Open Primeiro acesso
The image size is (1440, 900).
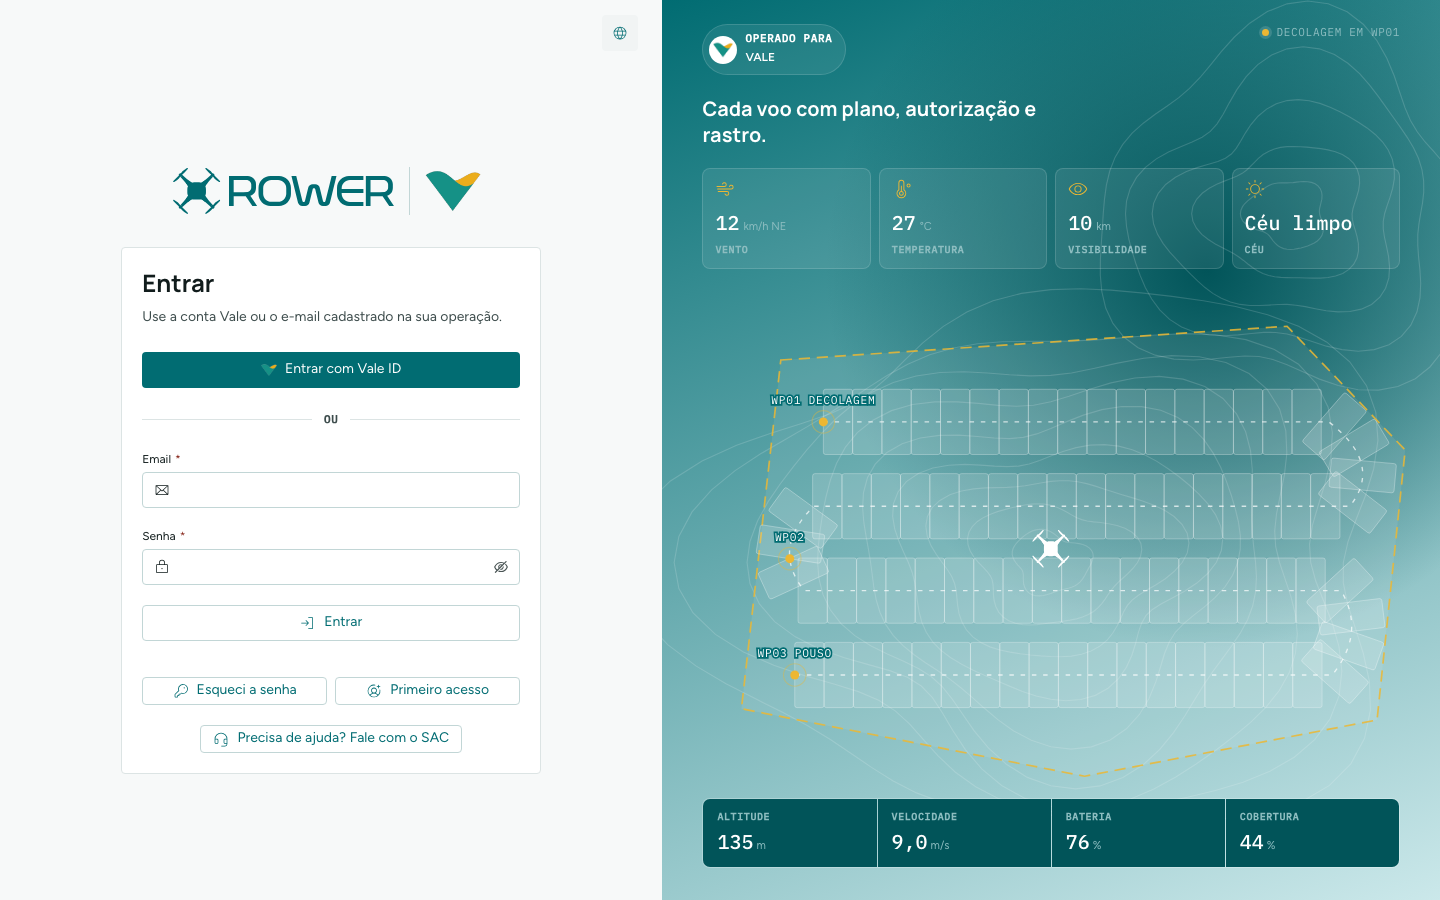(427, 691)
